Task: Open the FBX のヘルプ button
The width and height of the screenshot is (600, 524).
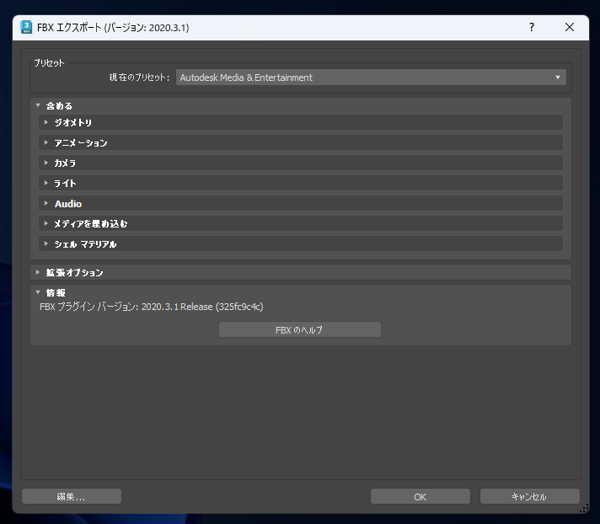Action: click(300, 330)
